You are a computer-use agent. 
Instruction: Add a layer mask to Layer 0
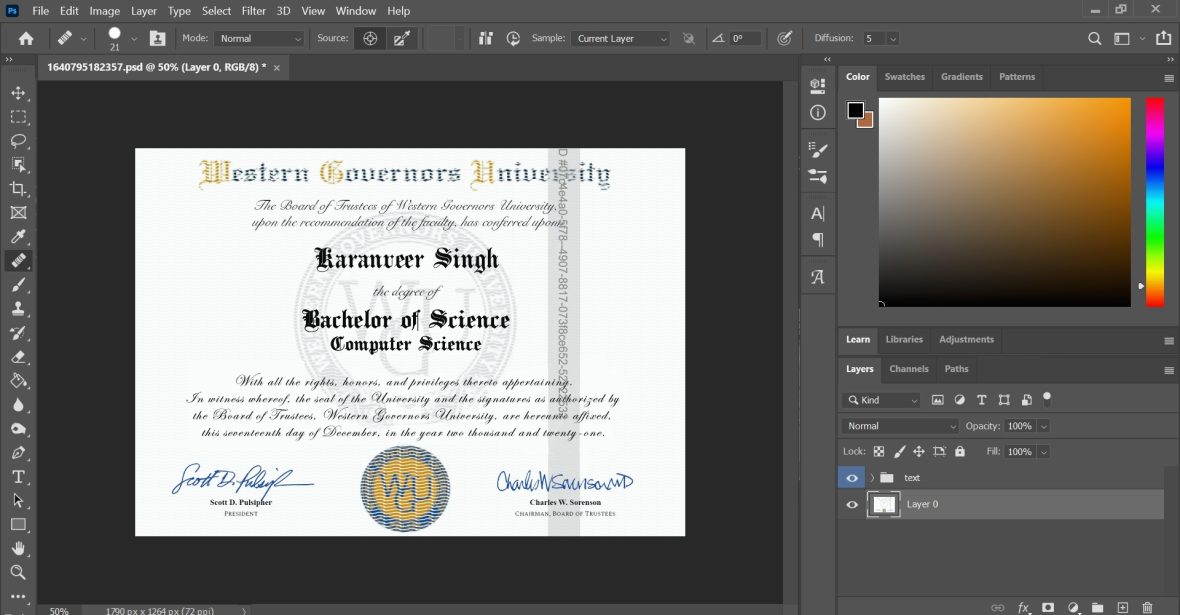pos(1049,607)
